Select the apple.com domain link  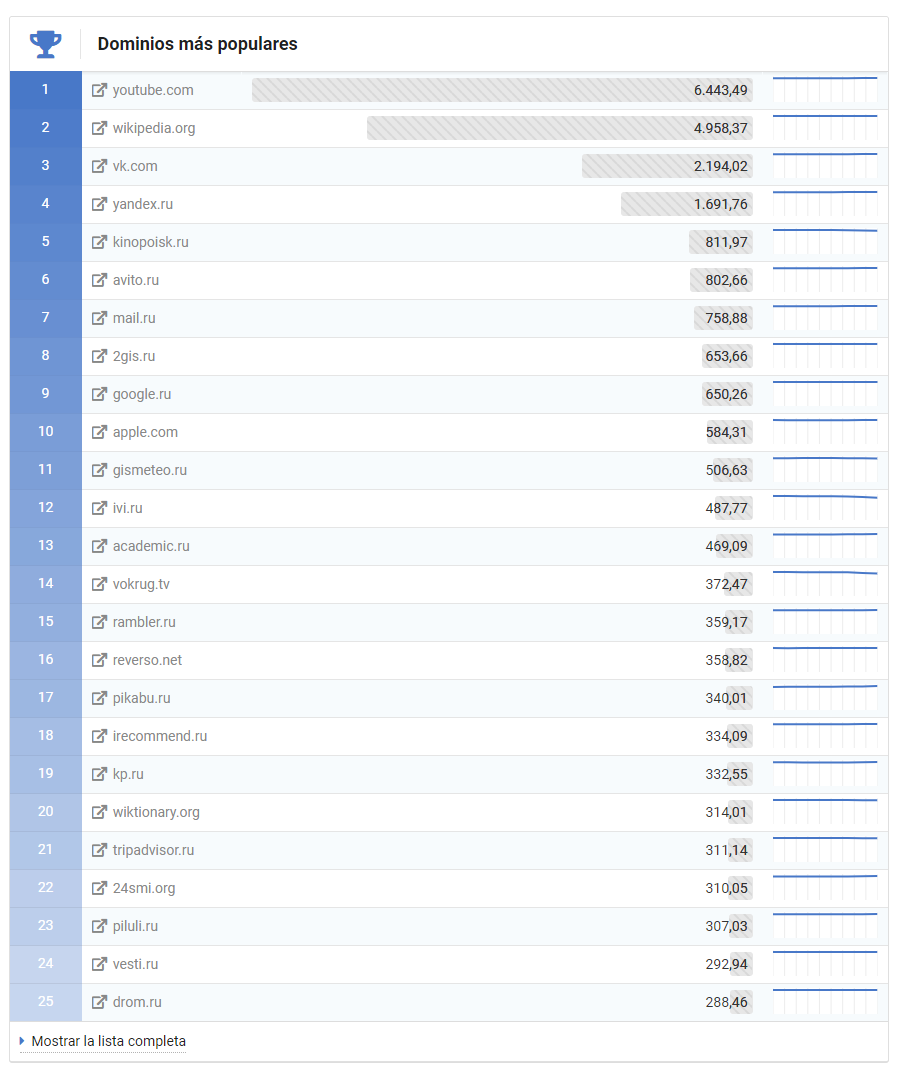click(145, 432)
